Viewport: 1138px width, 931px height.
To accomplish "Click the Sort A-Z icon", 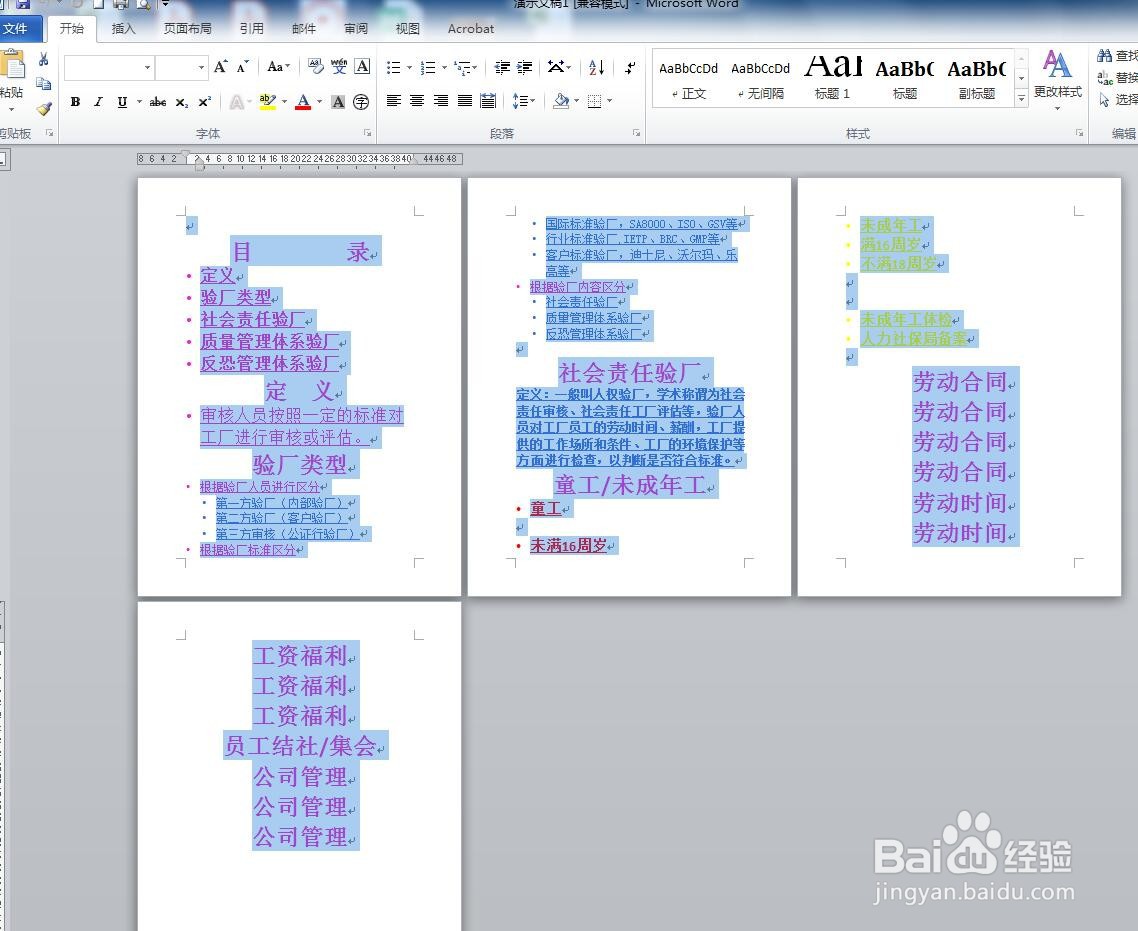I will point(597,67).
